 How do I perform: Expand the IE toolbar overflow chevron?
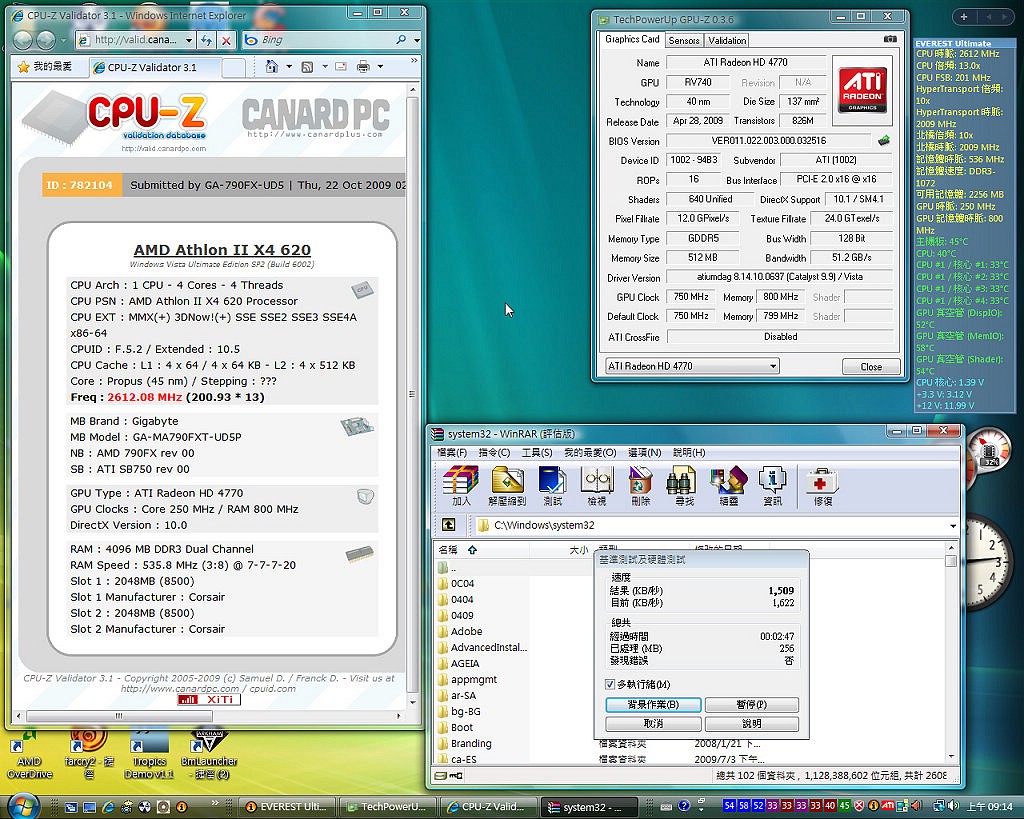[x=413, y=61]
